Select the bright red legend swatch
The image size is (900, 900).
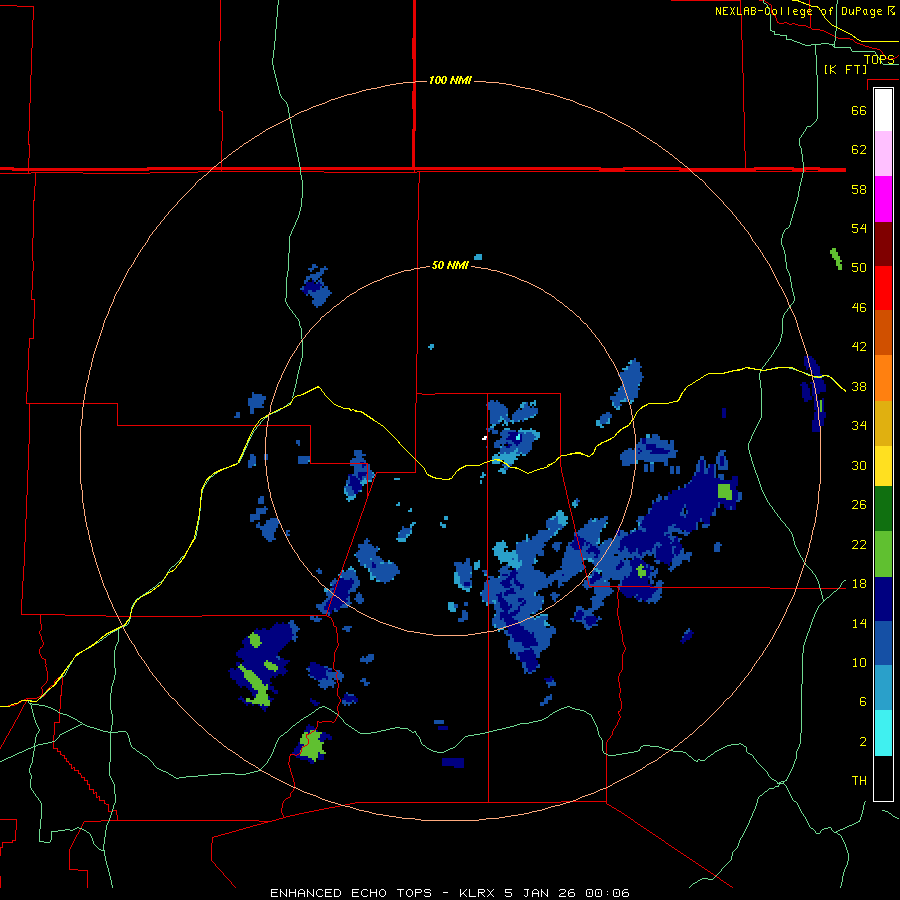[x=883, y=288]
